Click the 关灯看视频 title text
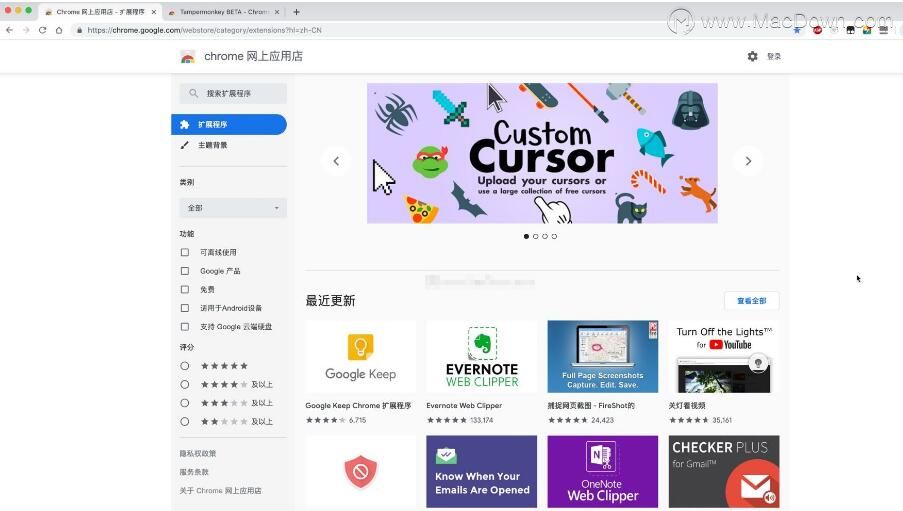 (x=687, y=406)
